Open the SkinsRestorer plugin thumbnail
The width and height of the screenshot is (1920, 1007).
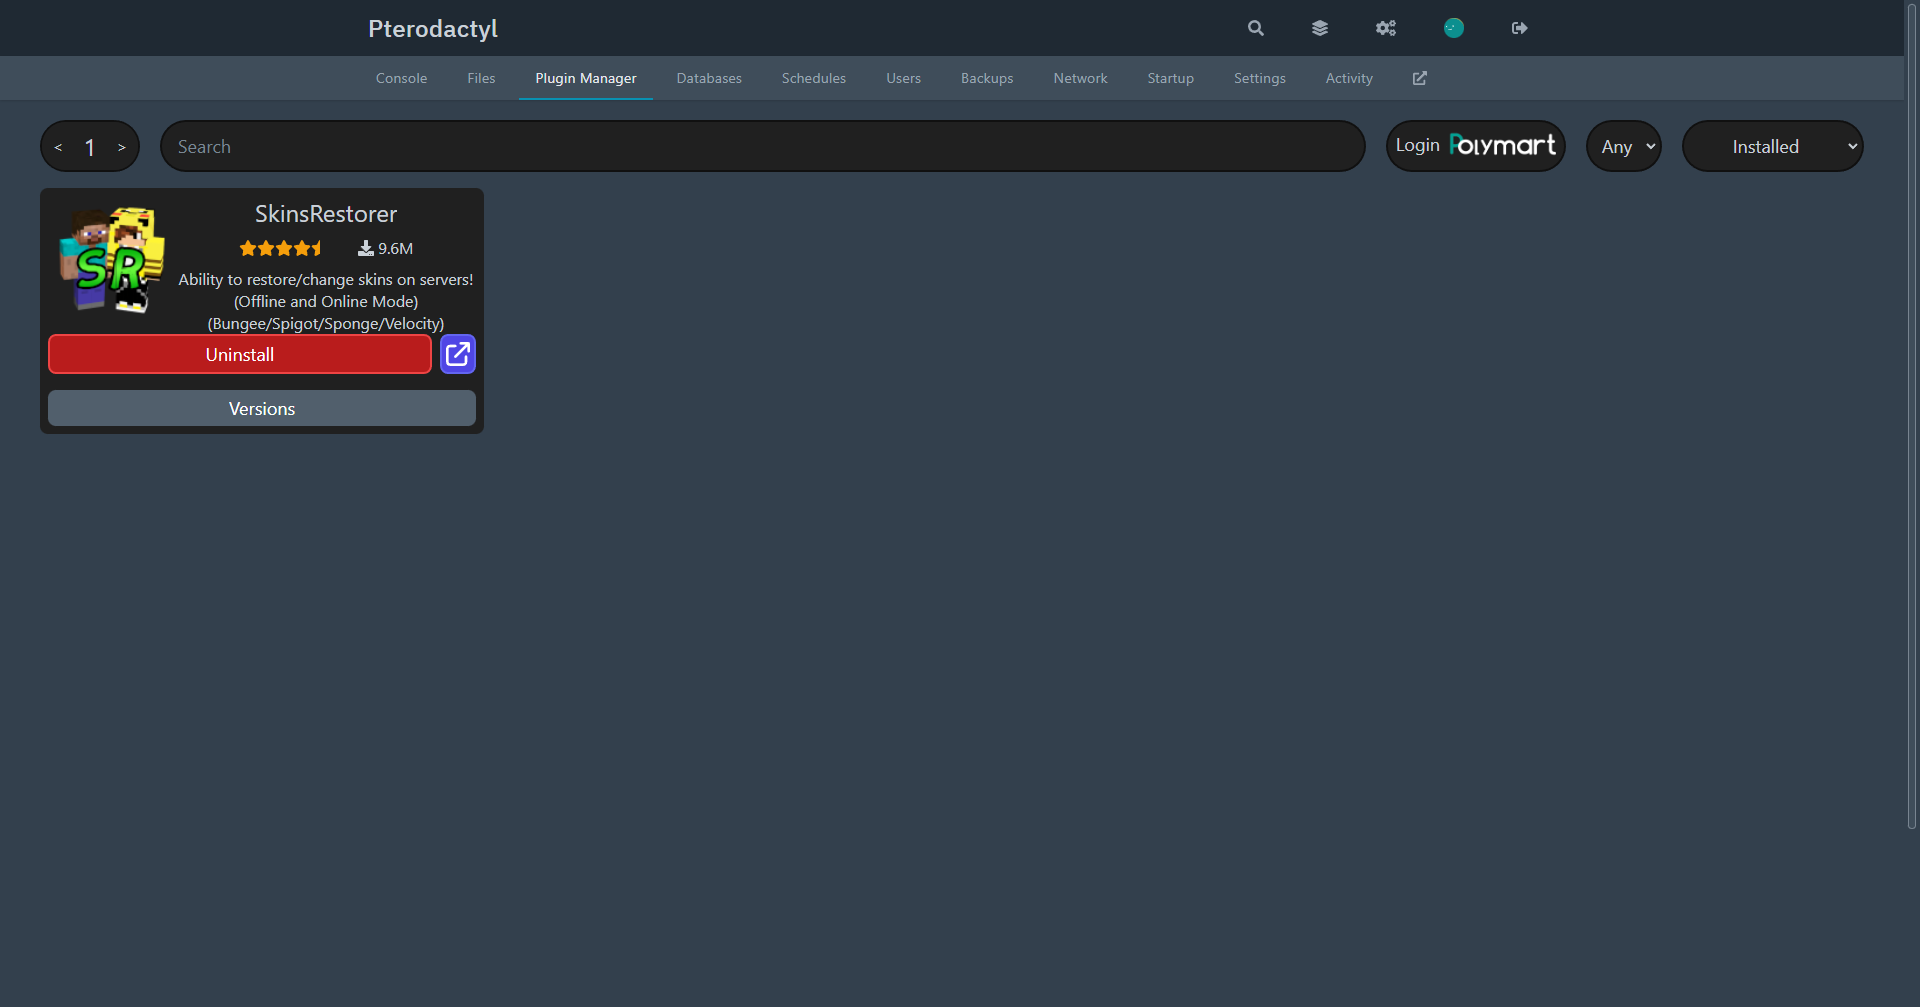pyautogui.click(x=111, y=260)
